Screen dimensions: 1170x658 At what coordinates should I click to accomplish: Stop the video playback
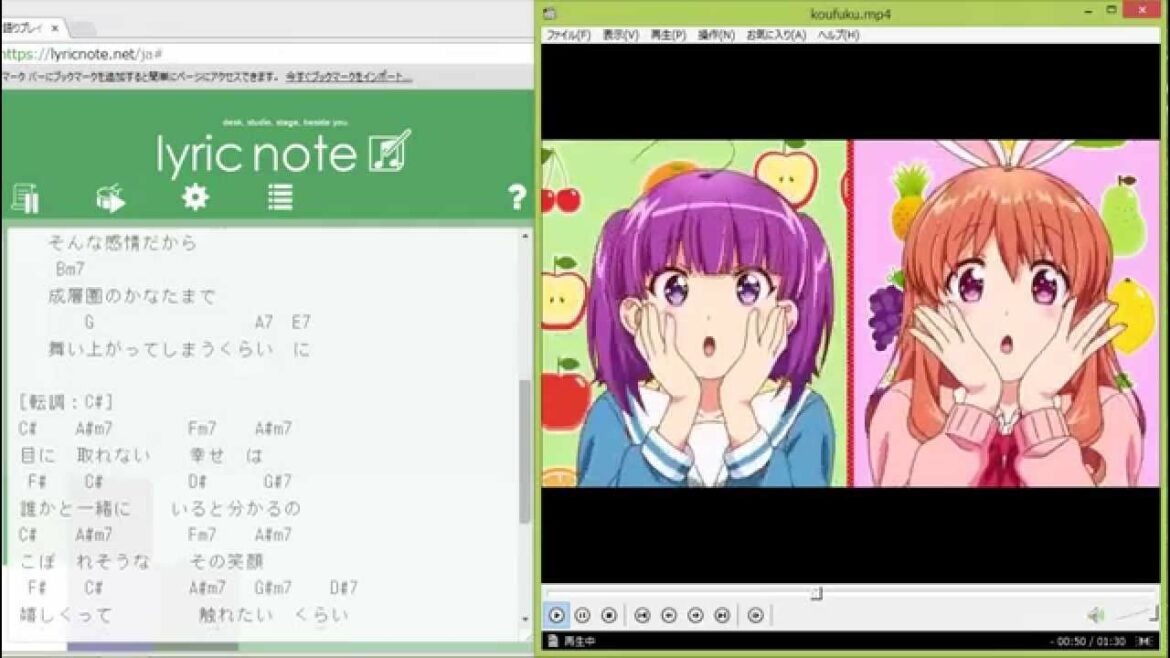pos(608,615)
